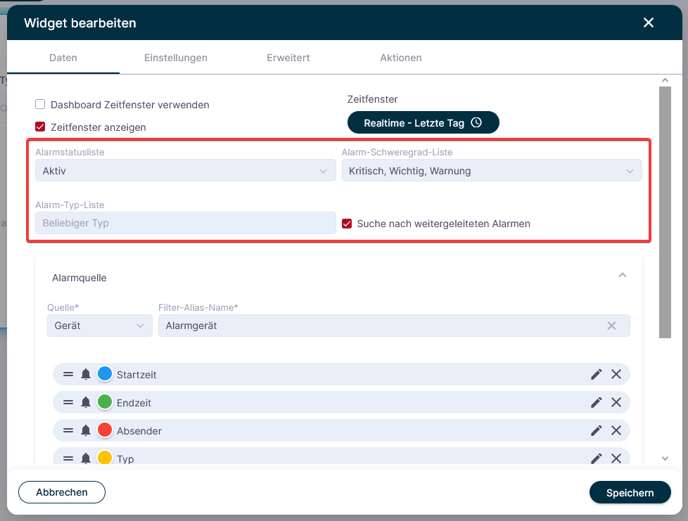Viewport: 688px width, 521px height.
Task: Delete the Typ row using X icon
Action: 616,459
